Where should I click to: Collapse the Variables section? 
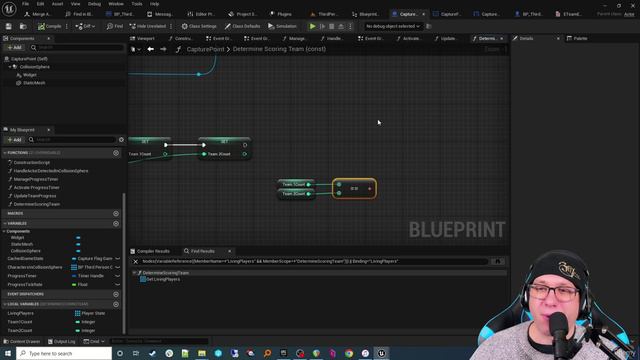click(x=5, y=224)
